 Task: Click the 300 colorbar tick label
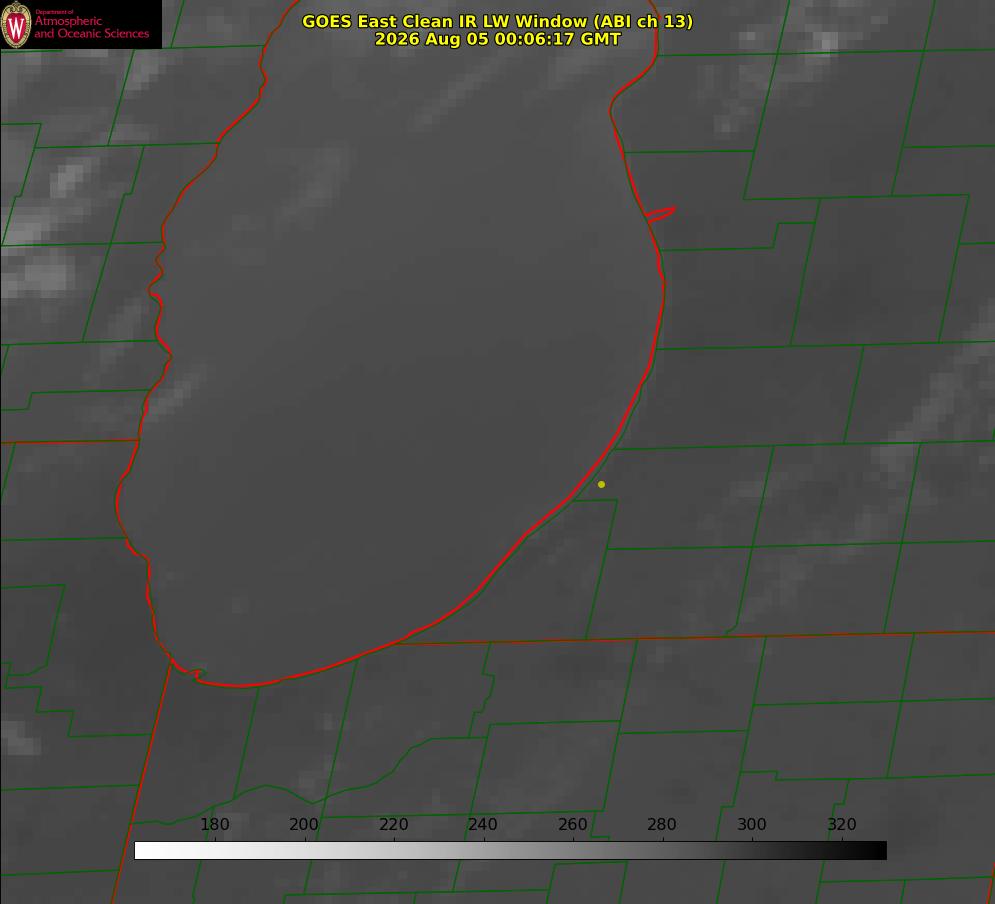752,825
